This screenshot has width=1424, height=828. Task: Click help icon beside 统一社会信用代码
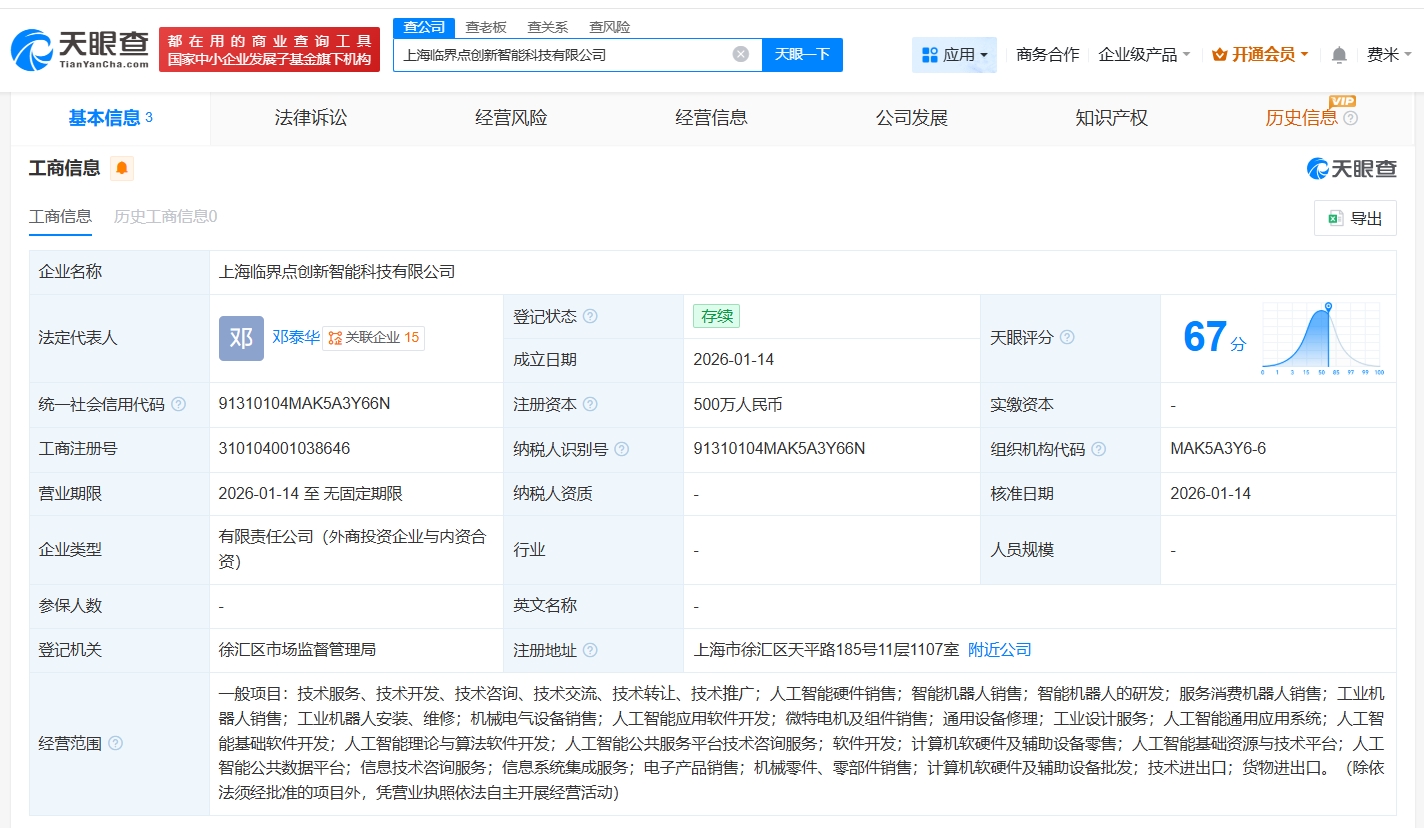point(178,405)
